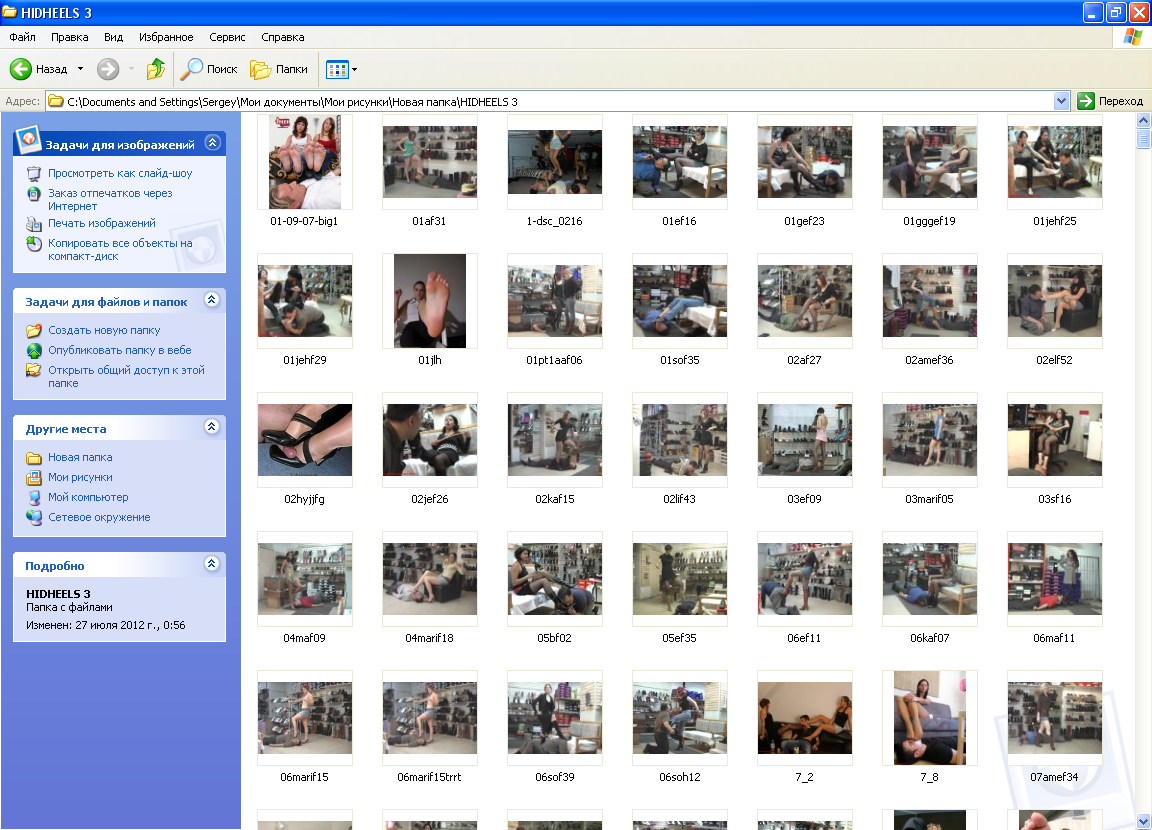1152x830 pixels.
Task: Go up one folder level icon
Action: click(156, 69)
